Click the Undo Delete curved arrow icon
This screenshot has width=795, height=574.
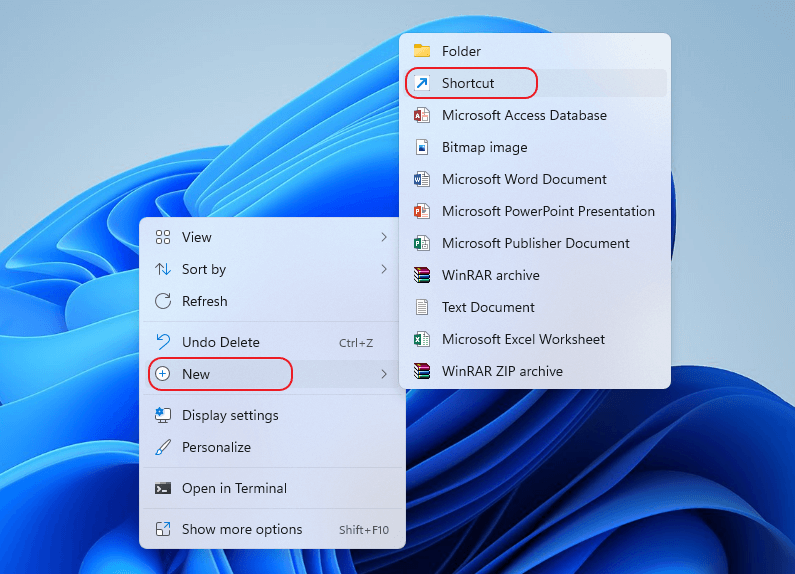point(163,342)
